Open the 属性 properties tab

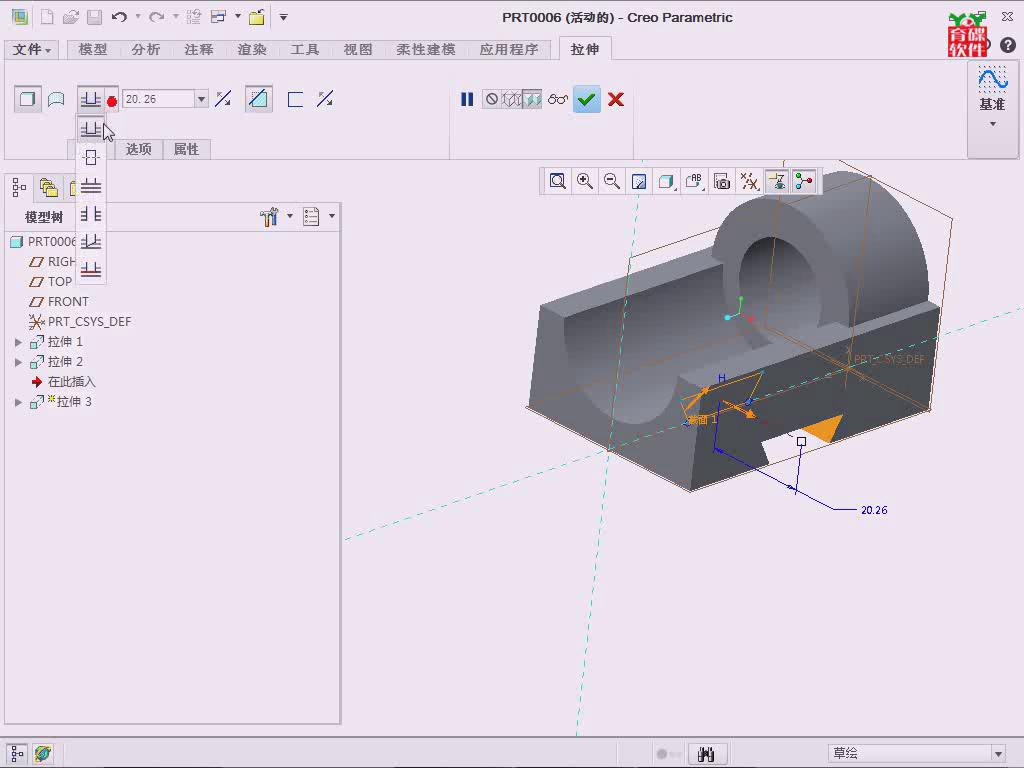(186, 149)
